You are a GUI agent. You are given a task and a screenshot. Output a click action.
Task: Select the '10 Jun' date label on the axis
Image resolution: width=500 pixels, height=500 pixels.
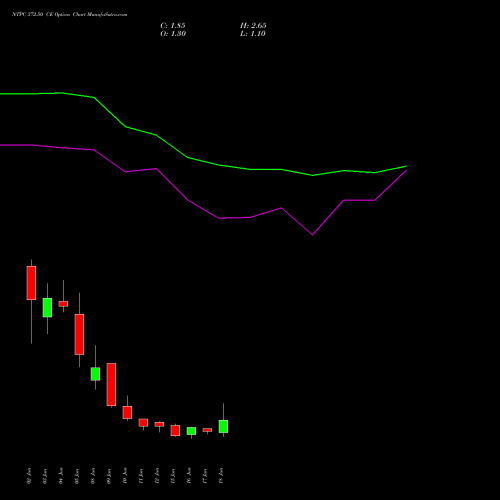point(125,476)
